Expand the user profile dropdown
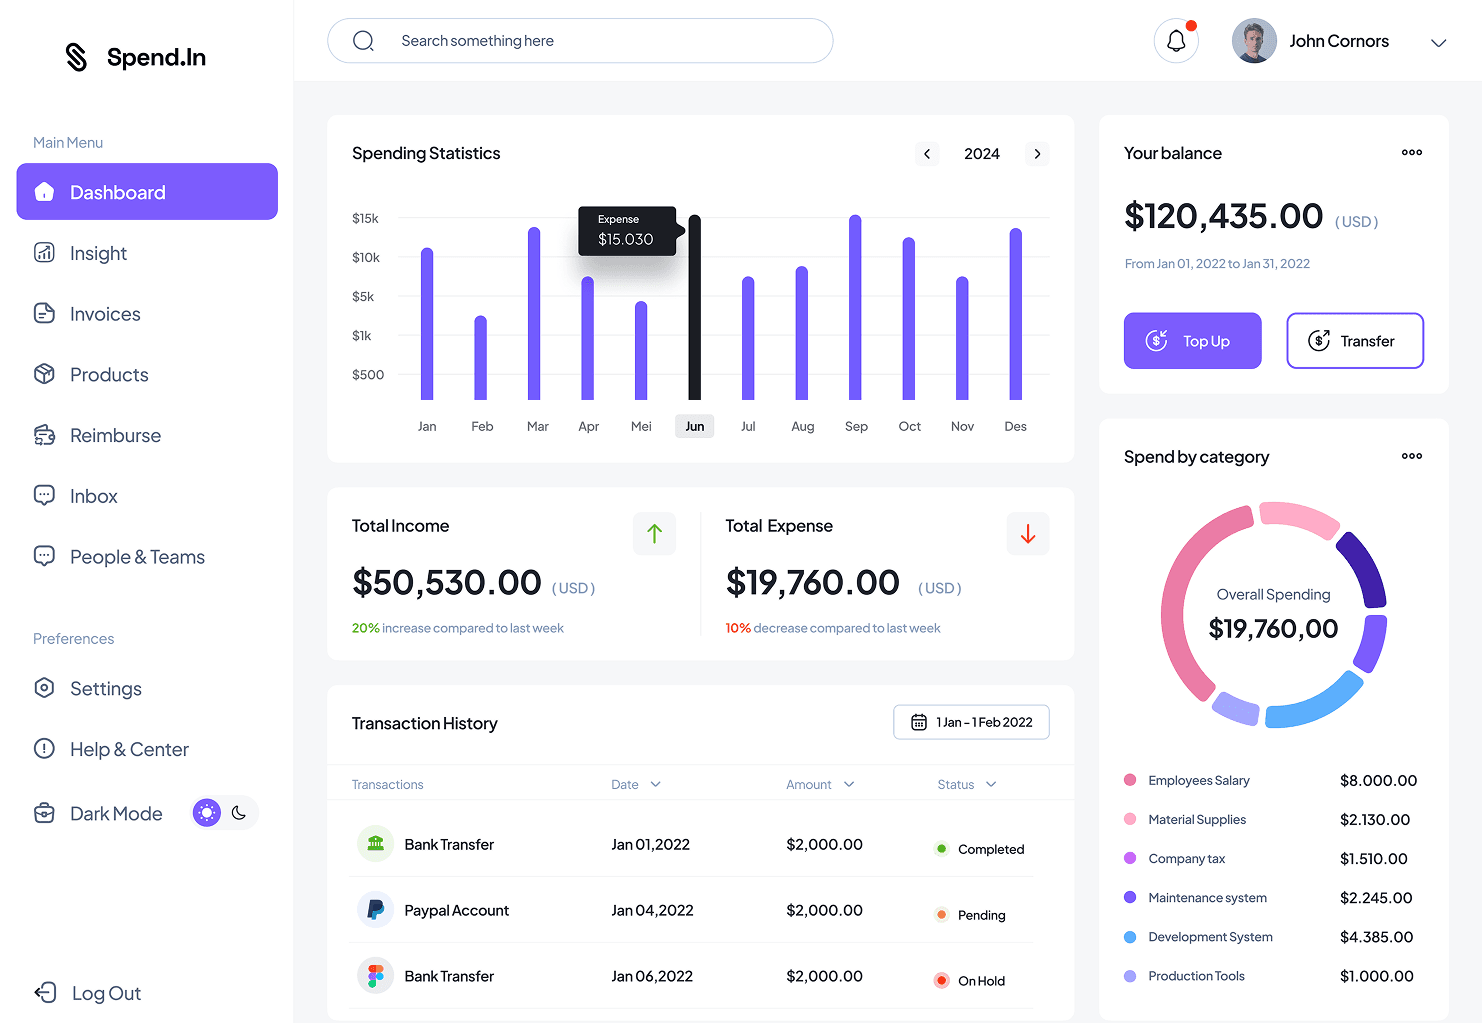The image size is (1482, 1023). click(1438, 42)
